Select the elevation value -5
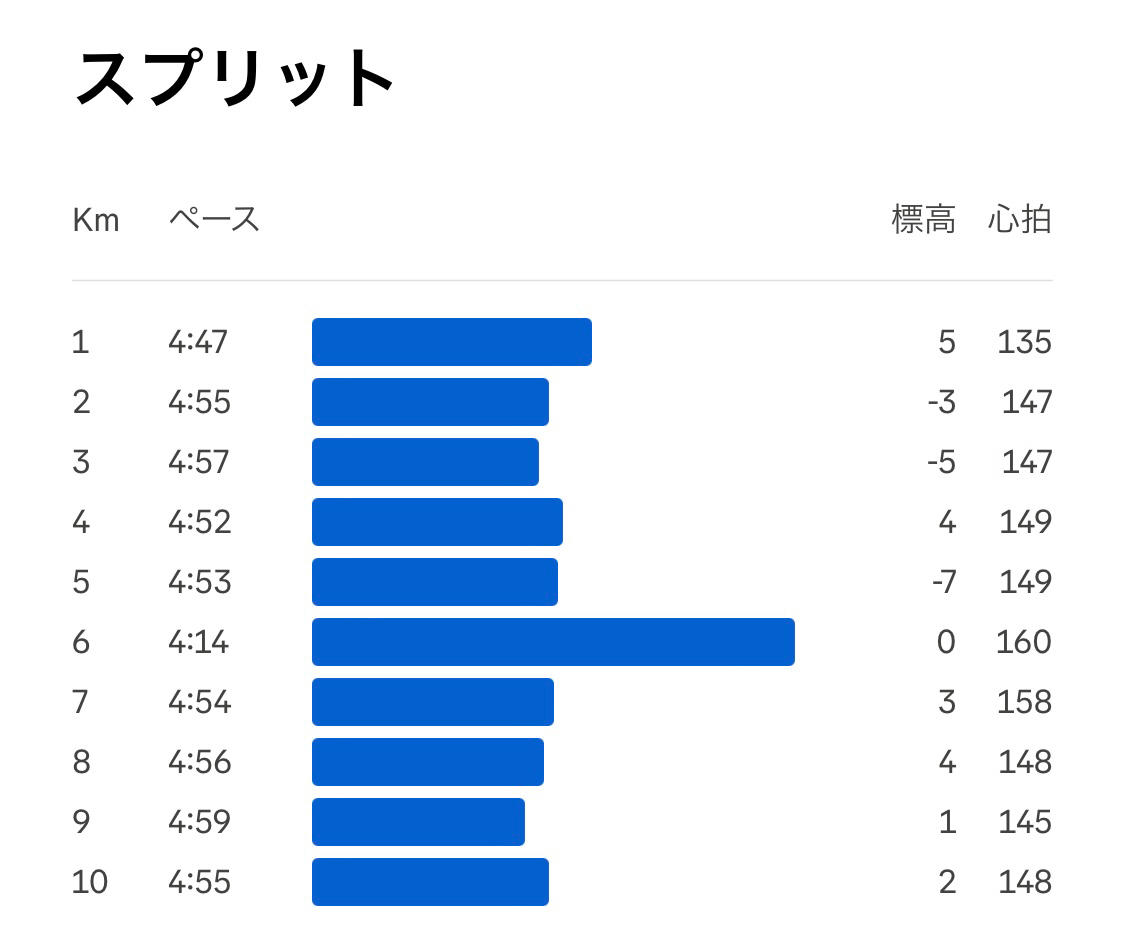The height and width of the screenshot is (928, 1125). coord(941,461)
